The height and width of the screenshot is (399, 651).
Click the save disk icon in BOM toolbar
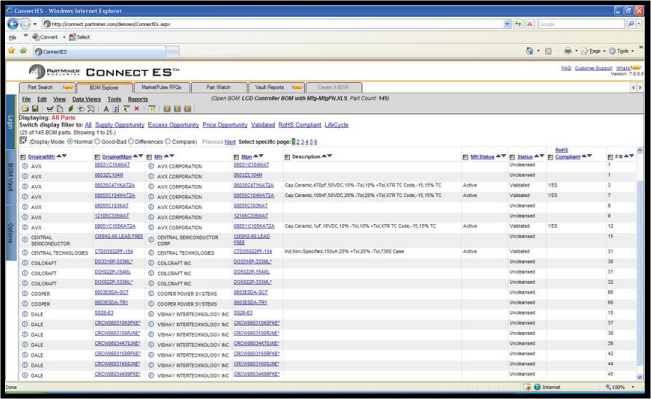(35, 109)
